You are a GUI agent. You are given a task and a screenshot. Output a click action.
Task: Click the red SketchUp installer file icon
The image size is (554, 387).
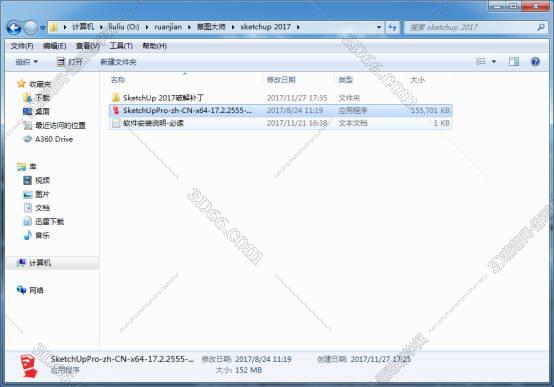(x=116, y=111)
